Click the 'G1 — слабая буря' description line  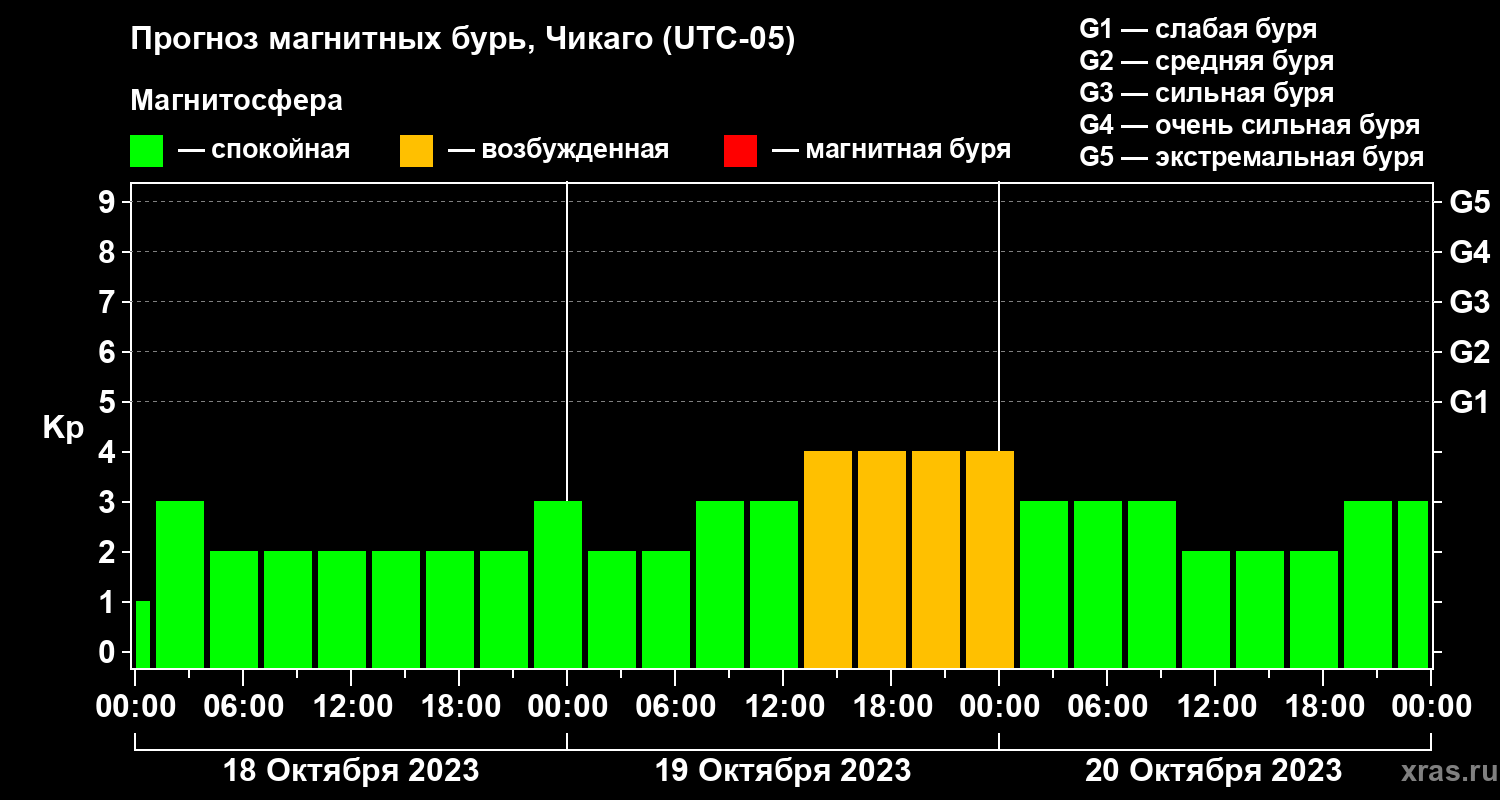(1198, 29)
